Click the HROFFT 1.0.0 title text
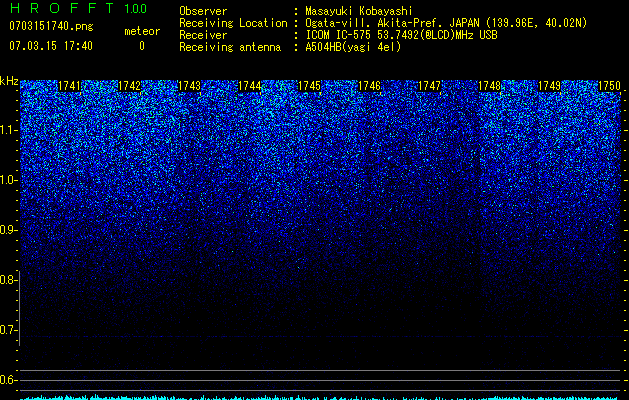Image resolution: width=629 pixels, height=400 pixels. pos(78,8)
